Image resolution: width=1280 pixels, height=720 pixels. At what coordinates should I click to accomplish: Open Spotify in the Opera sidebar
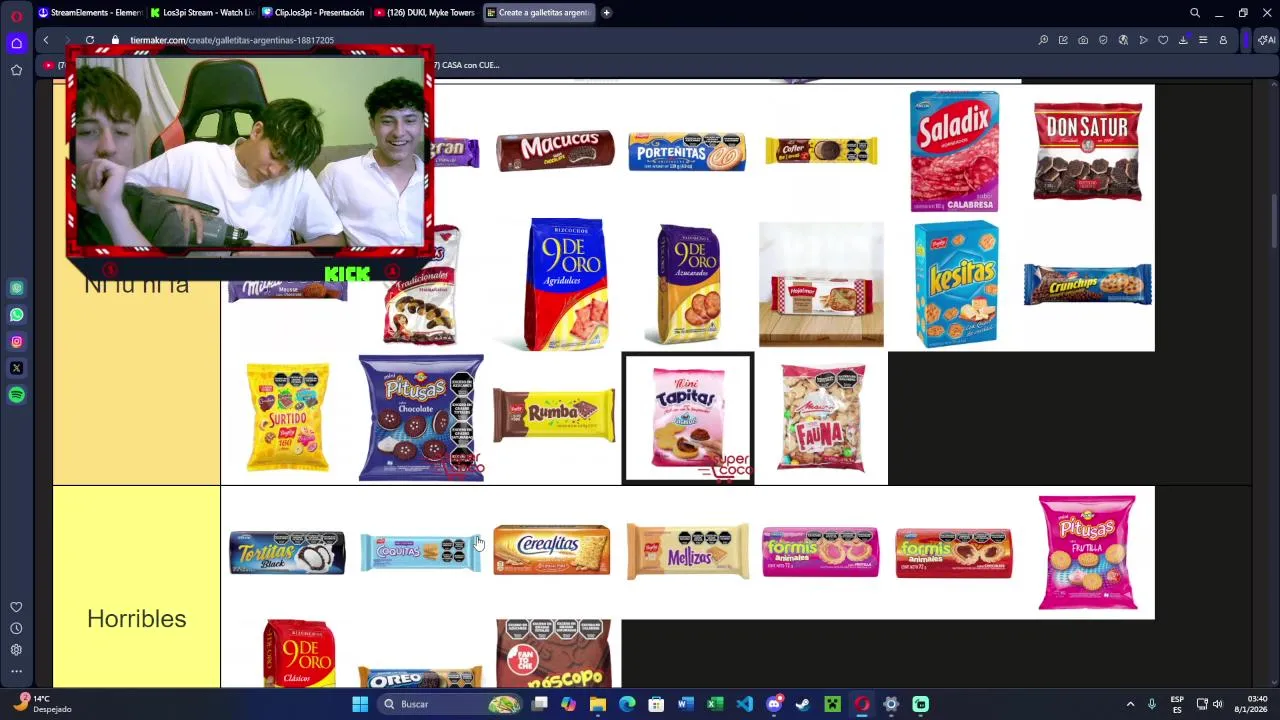[x=16, y=395]
